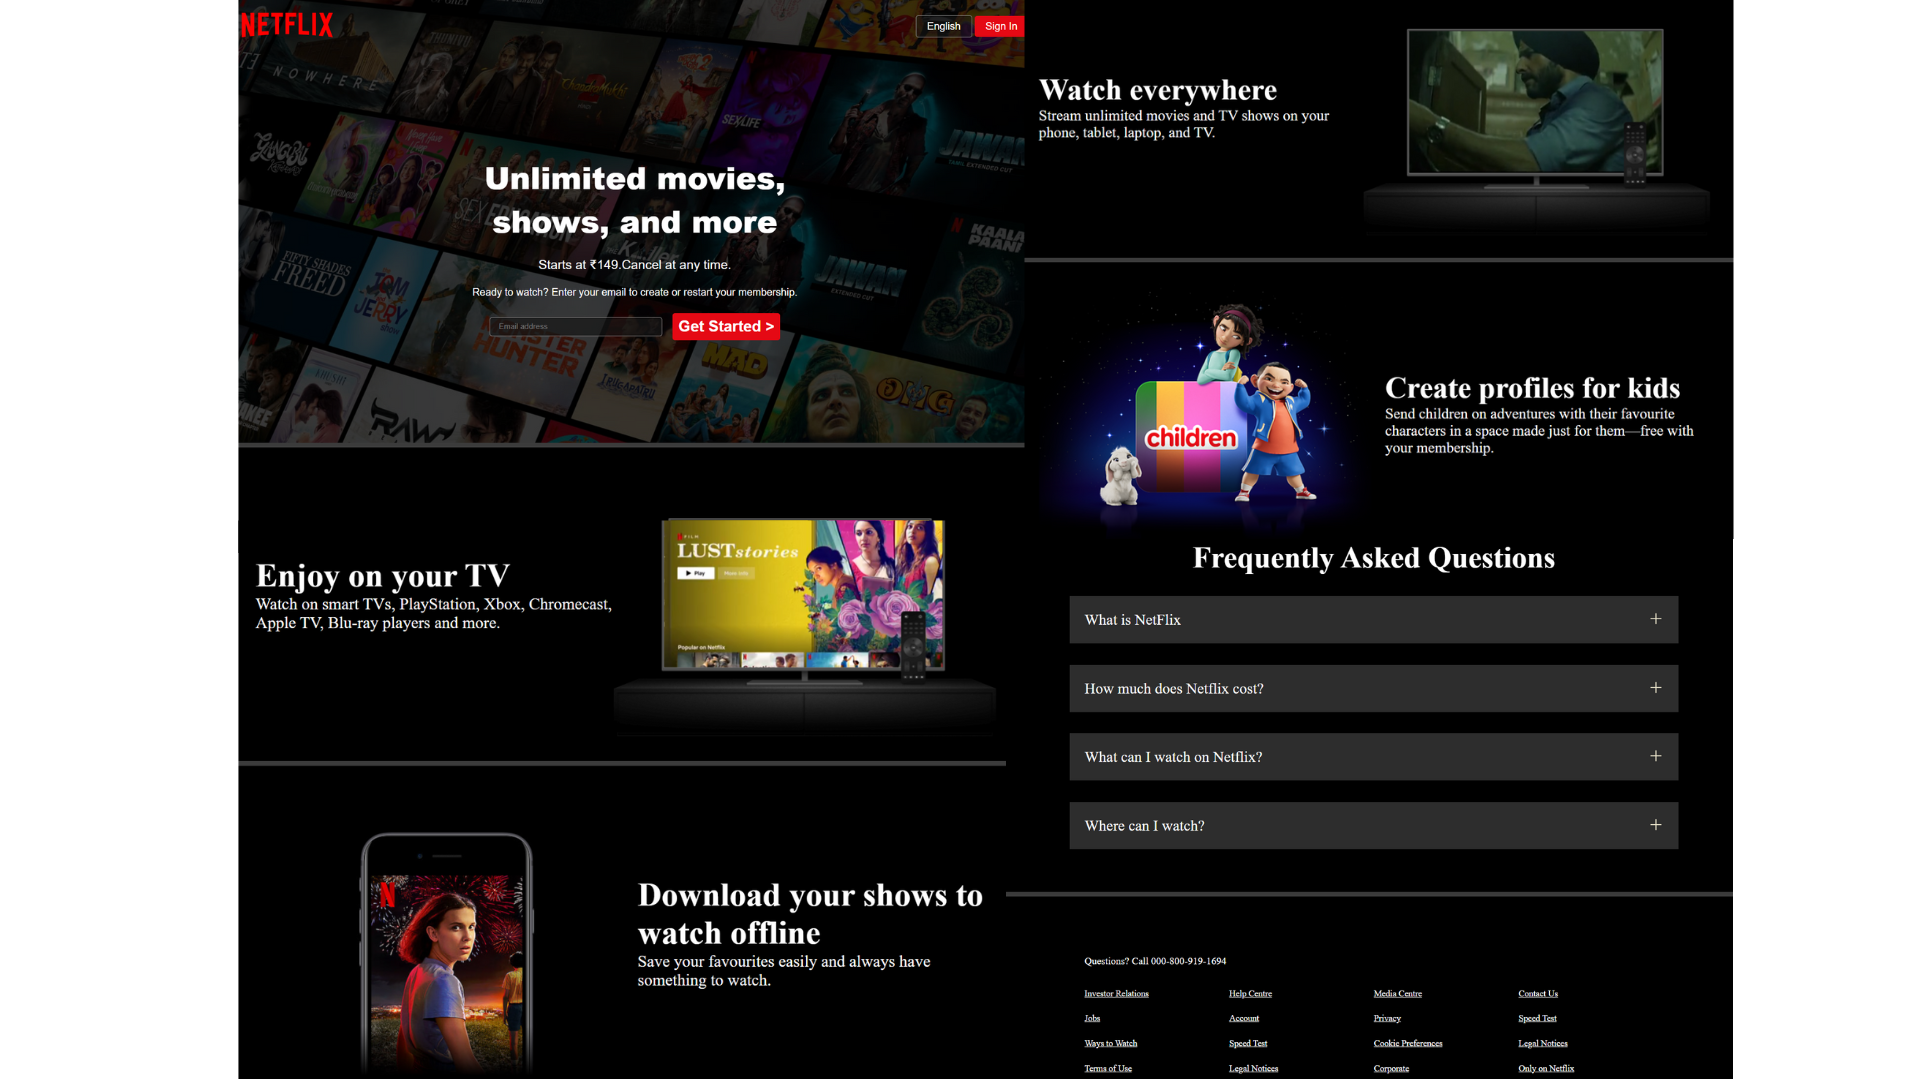The width and height of the screenshot is (1919, 1079).
Task: Click plus icon beside 'How much does Netflix cost?'
Action: tap(1655, 688)
